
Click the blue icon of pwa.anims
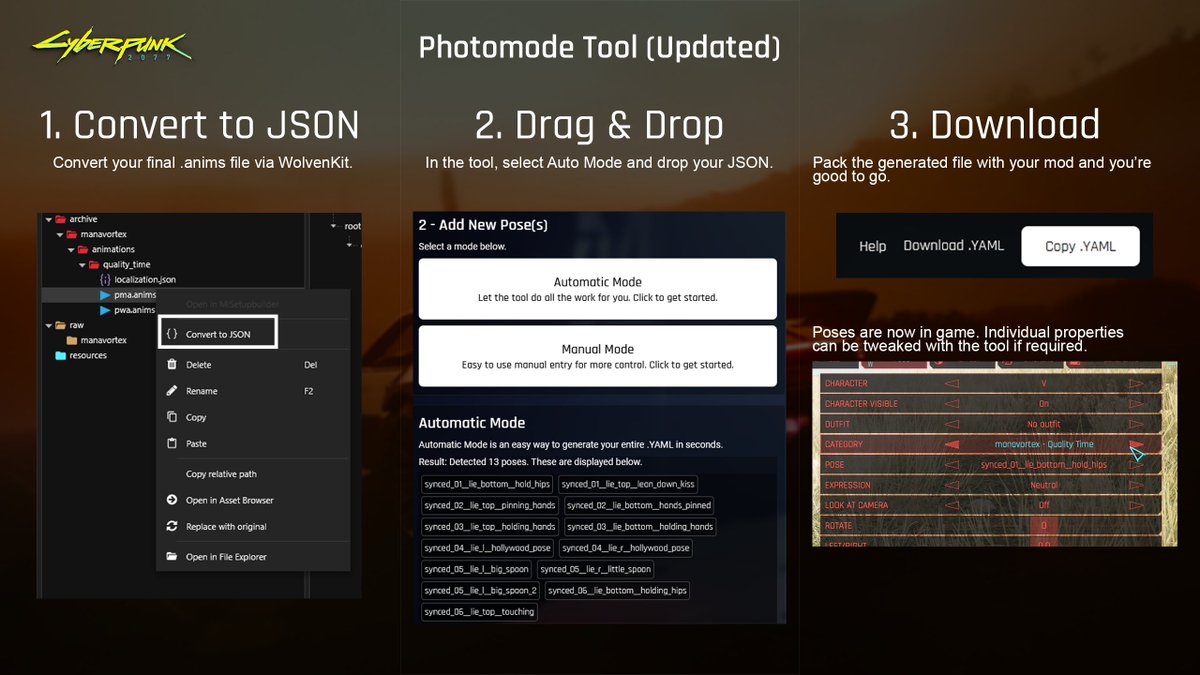coord(106,310)
